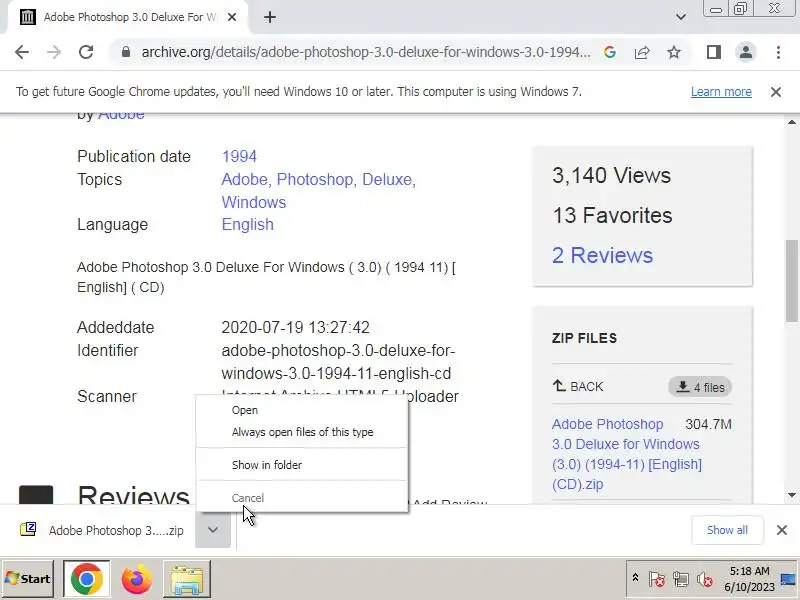Click the 2020-07-19 13:27:42 added date
Image resolution: width=800 pixels, height=600 pixels.
tap(295, 327)
